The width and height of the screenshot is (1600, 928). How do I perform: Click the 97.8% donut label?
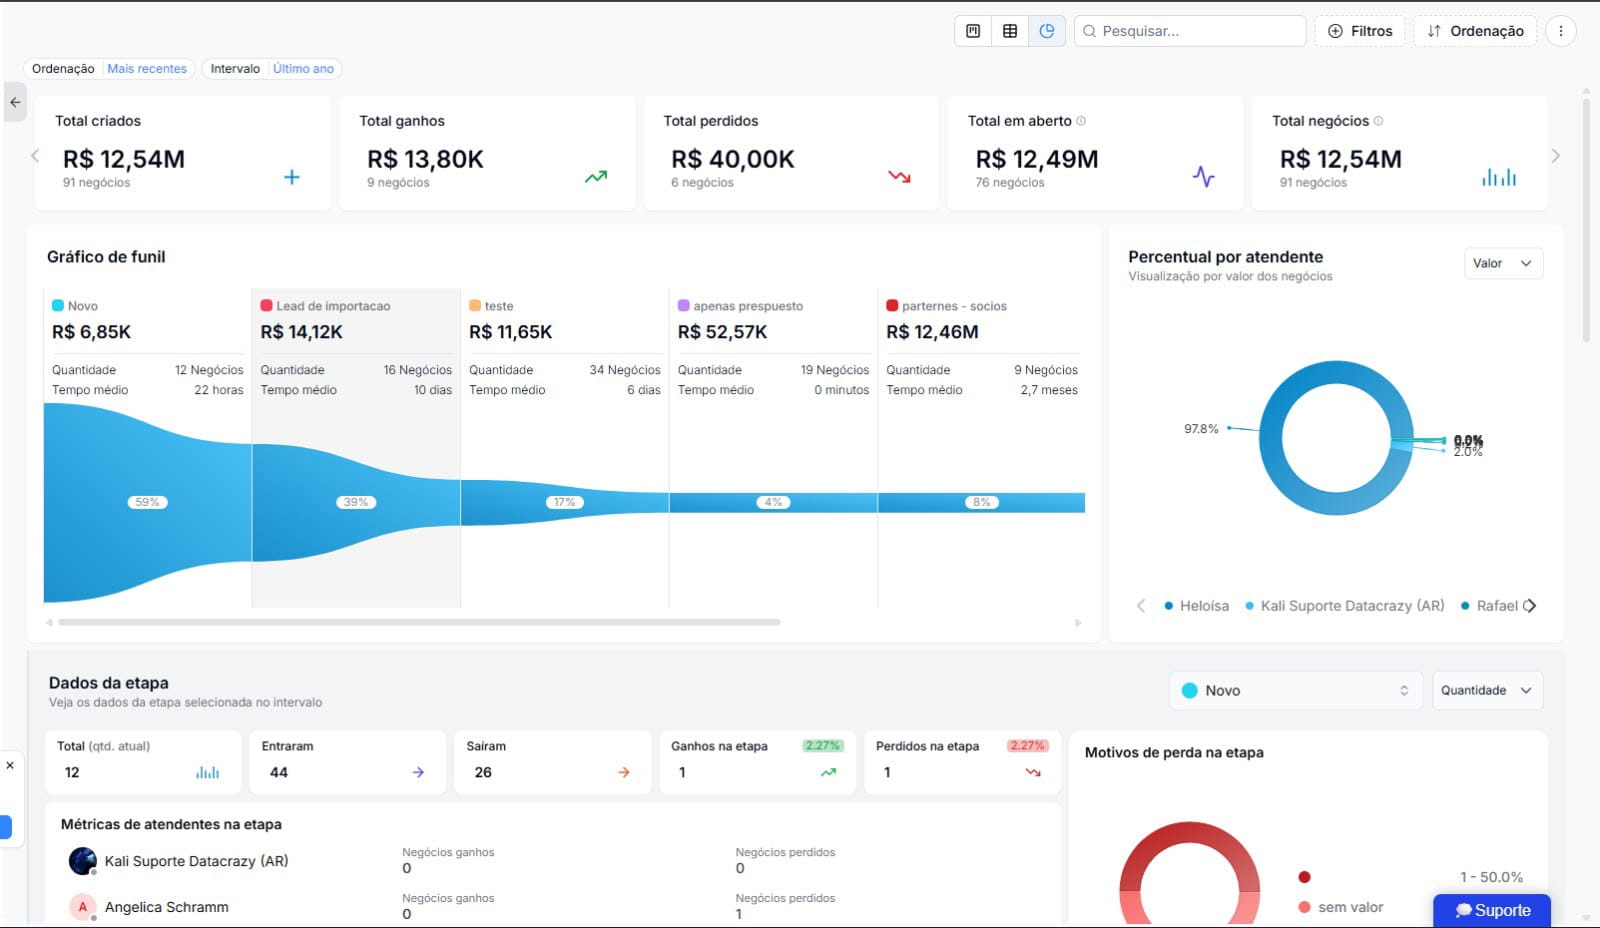pyautogui.click(x=1201, y=429)
